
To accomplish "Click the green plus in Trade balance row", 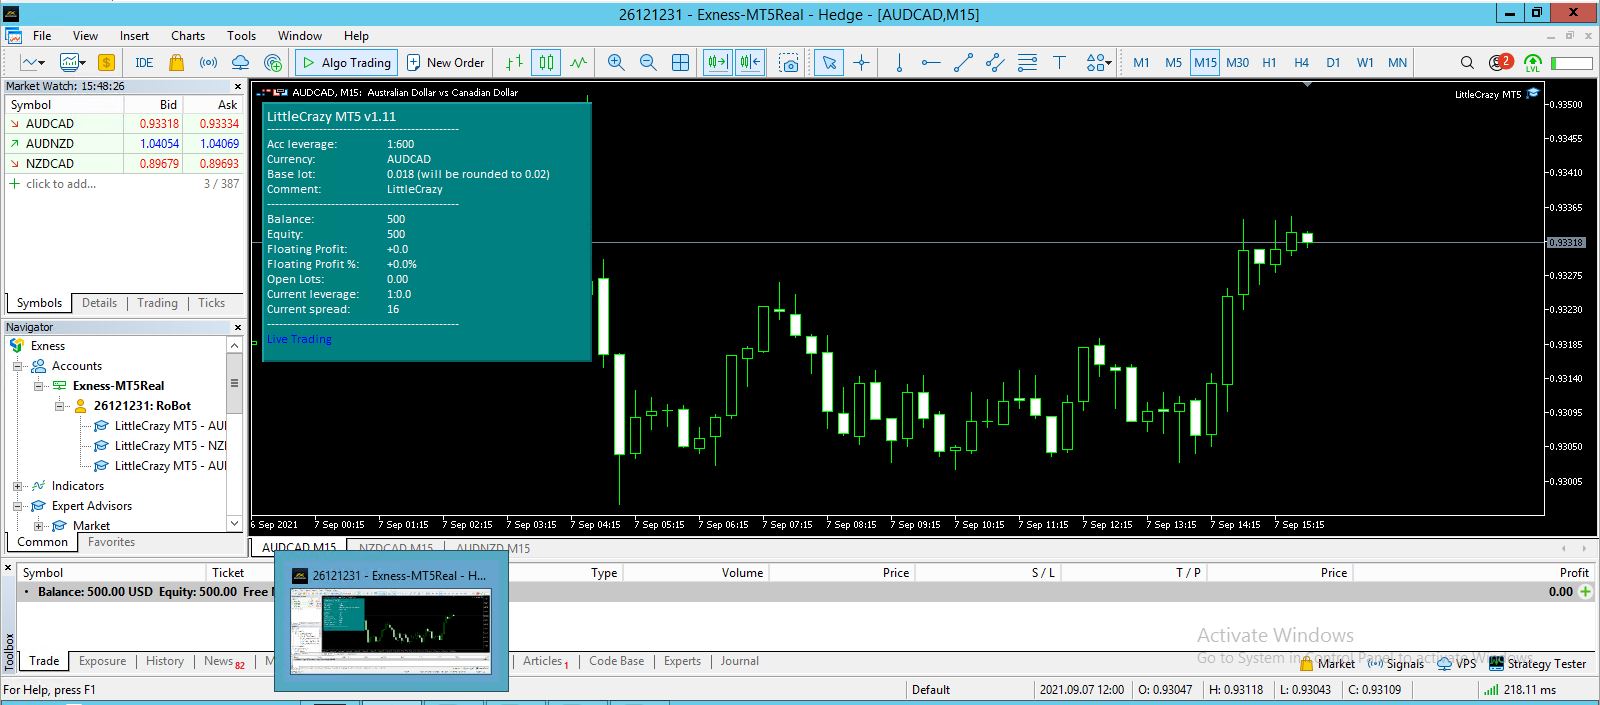I will click(1585, 592).
